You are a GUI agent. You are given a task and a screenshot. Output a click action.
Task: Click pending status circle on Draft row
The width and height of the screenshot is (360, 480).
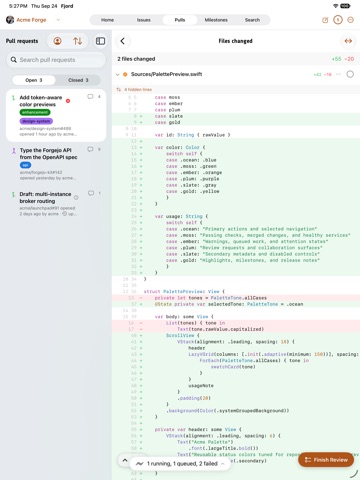click(x=76, y=198)
